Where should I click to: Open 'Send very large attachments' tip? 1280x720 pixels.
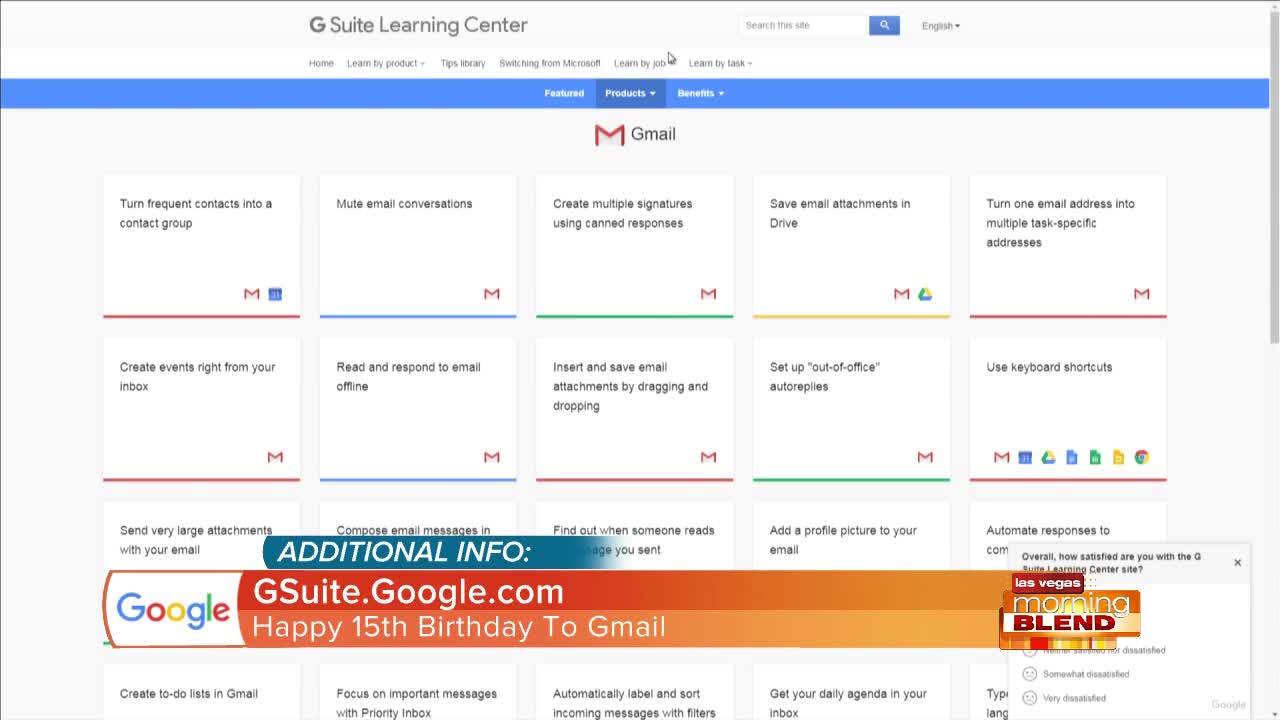pos(196,540)
